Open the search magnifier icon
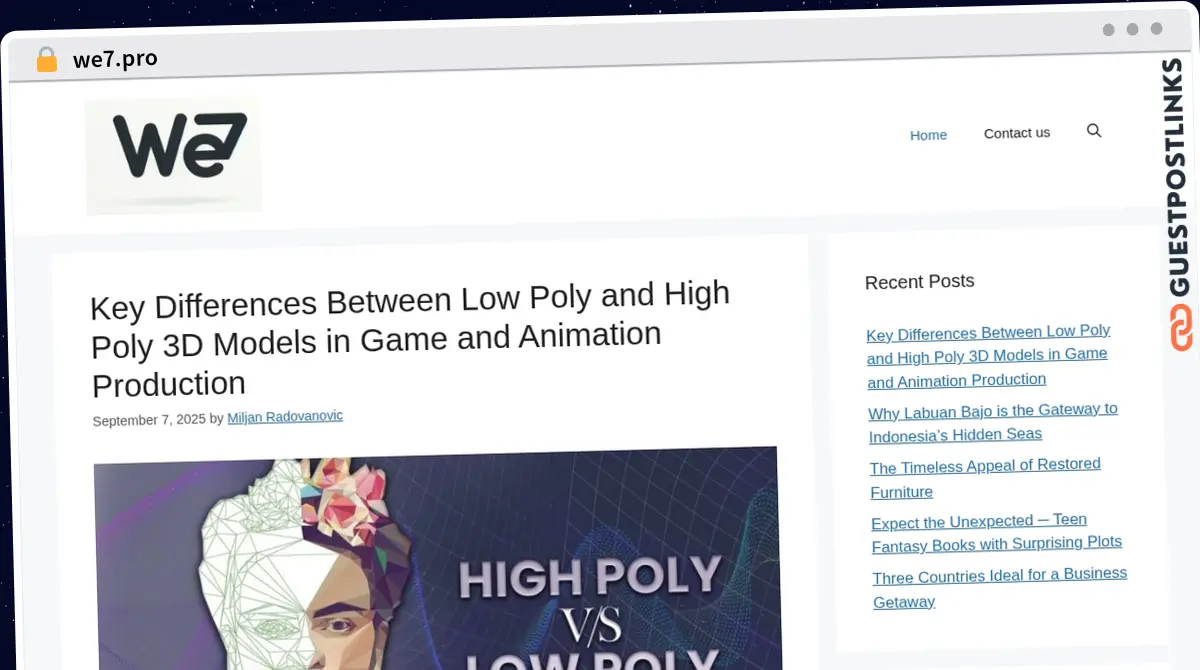 pyautogui.click(x=1094, y=131)
